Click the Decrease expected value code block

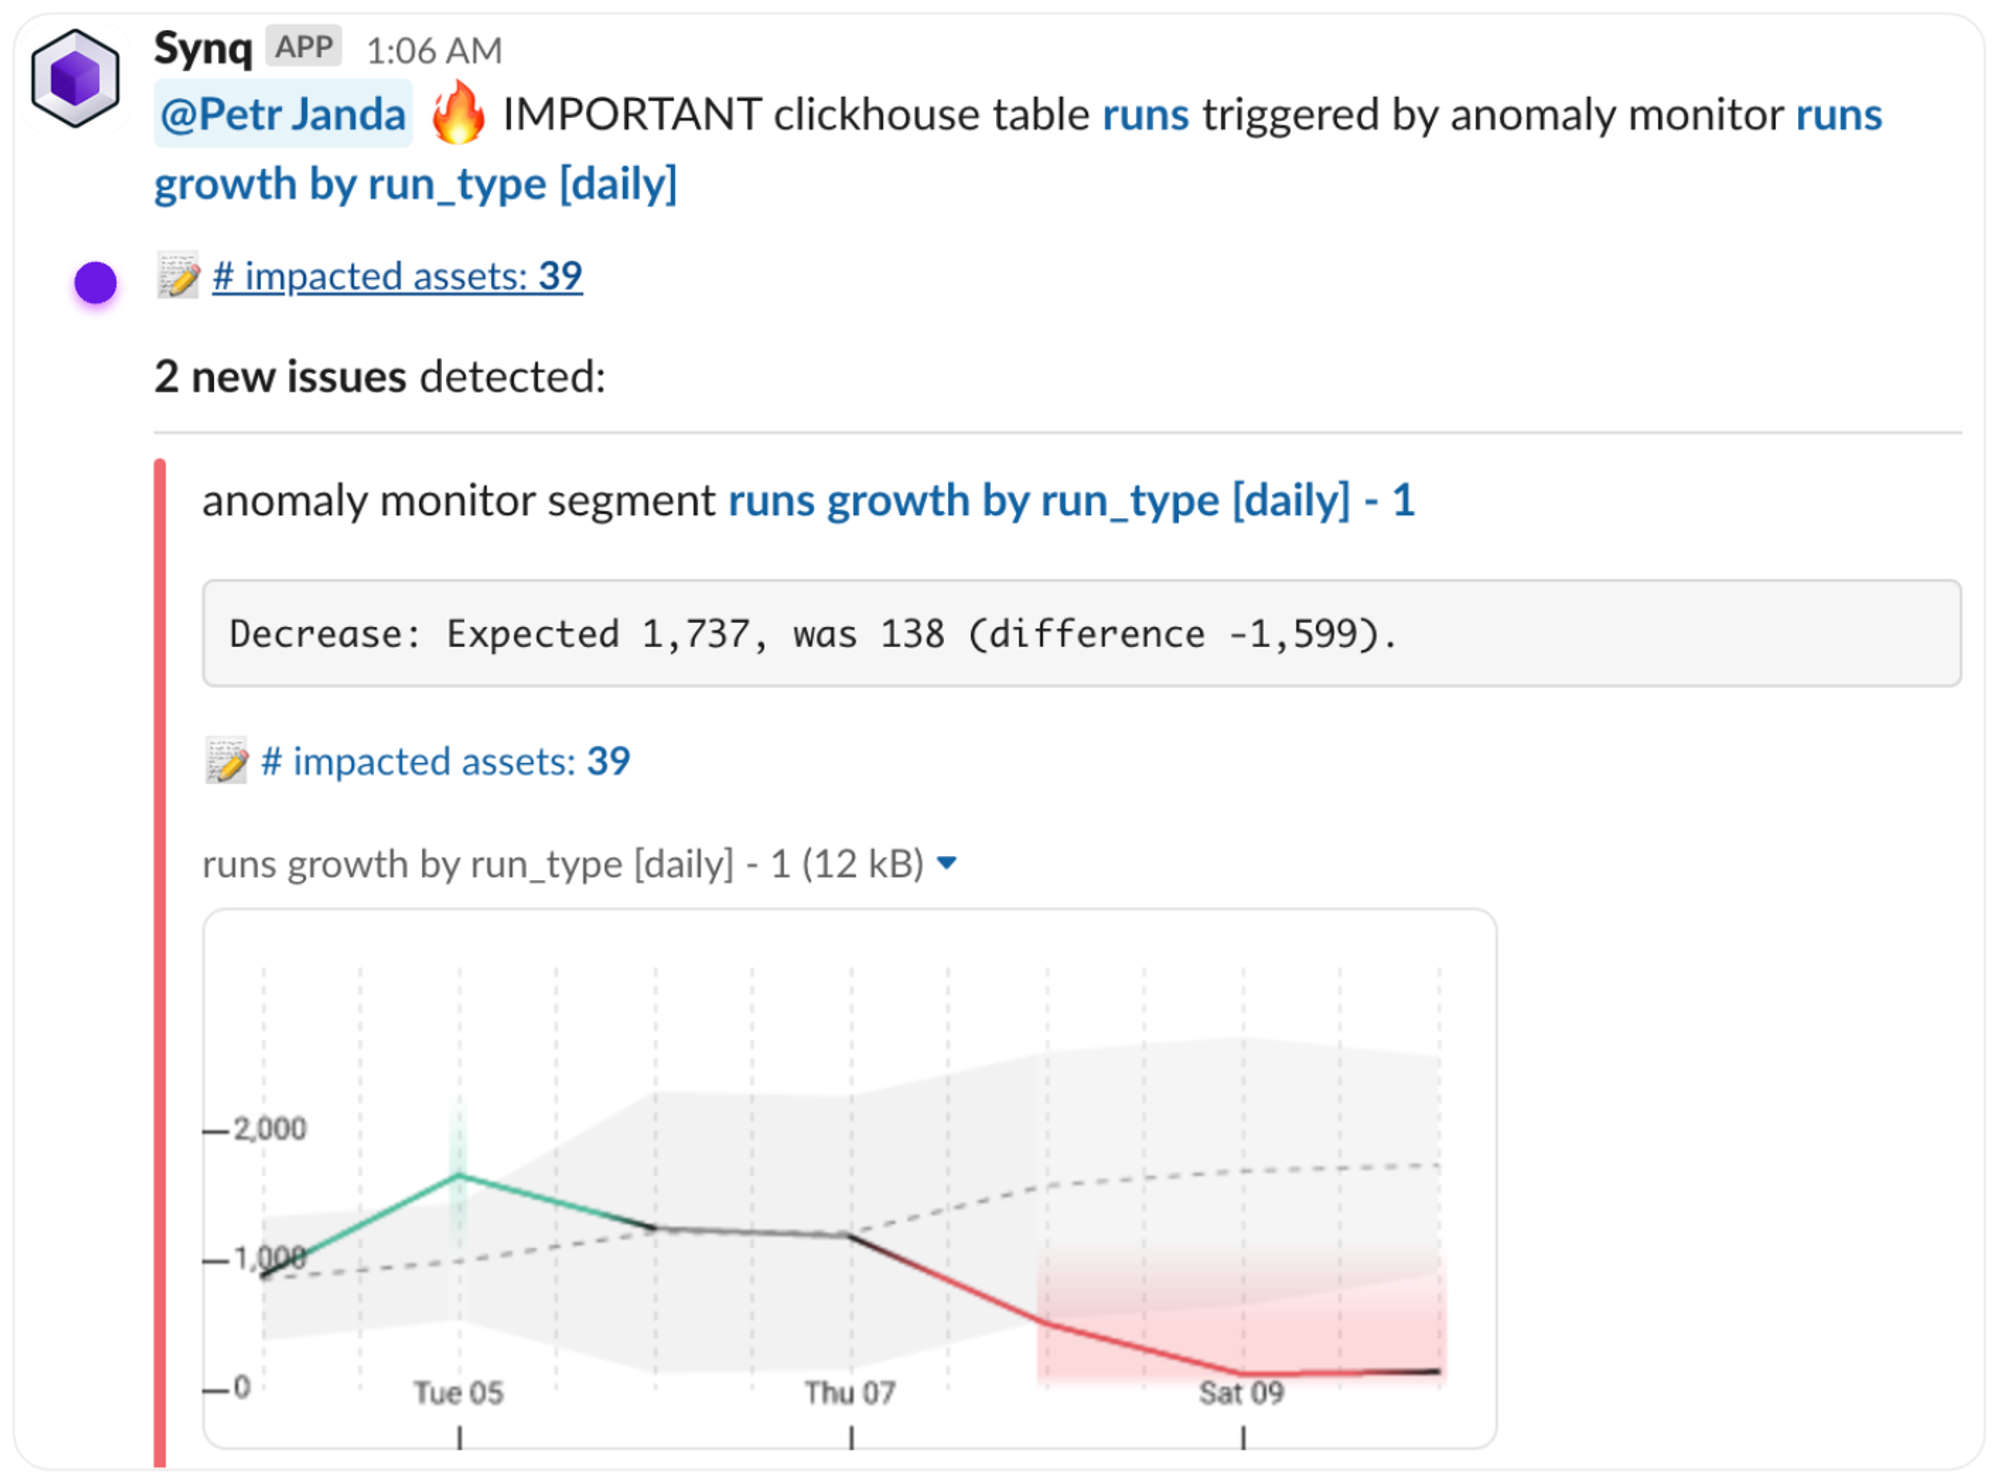tap(1080, 633)
